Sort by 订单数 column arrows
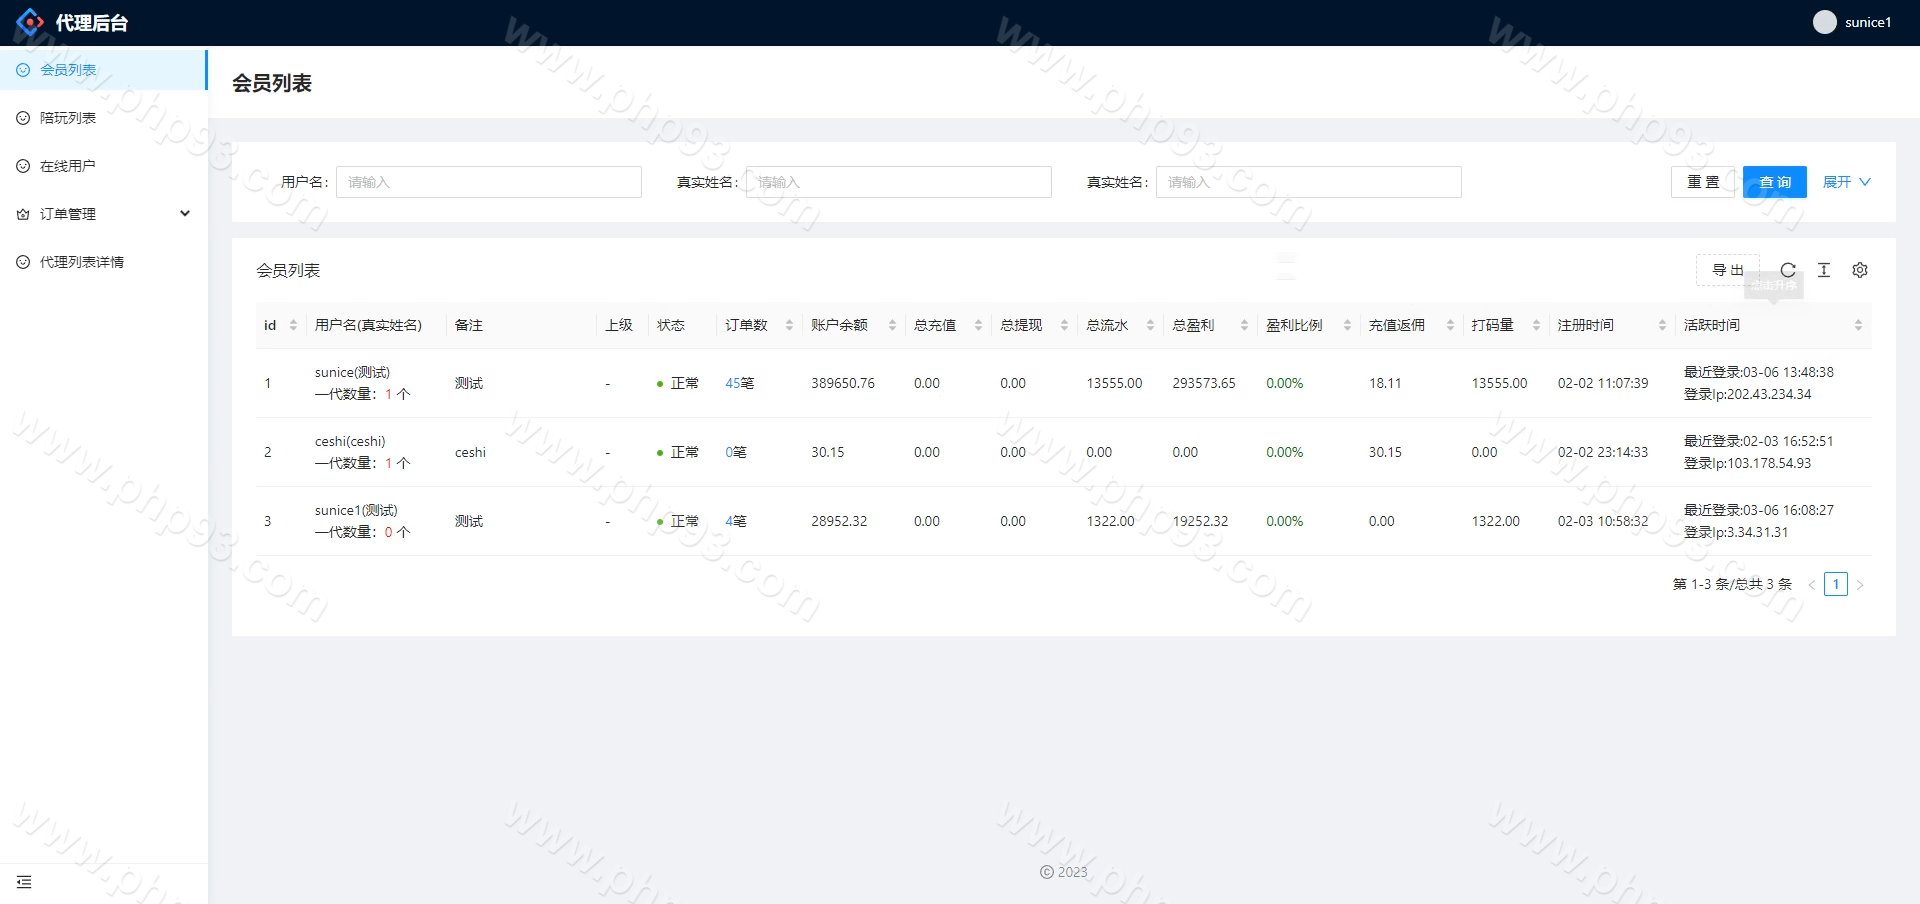This screenshot has width=1920, height=904. coord(789,325)
